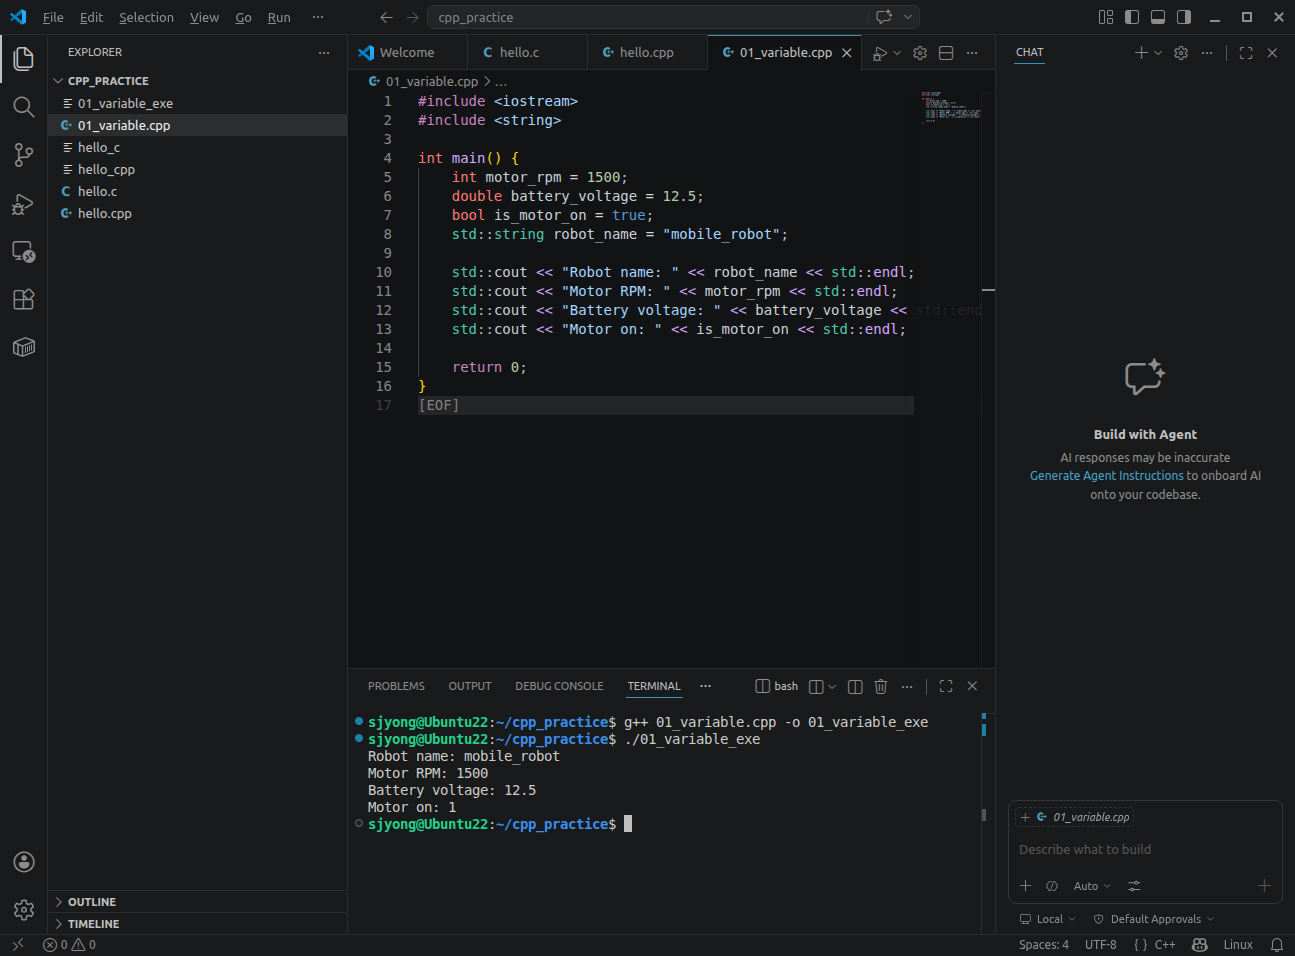This screenshot has width=1295, height=956.
Task: Toggle the bottom panel layout button
Action: tap(1158, 17)
